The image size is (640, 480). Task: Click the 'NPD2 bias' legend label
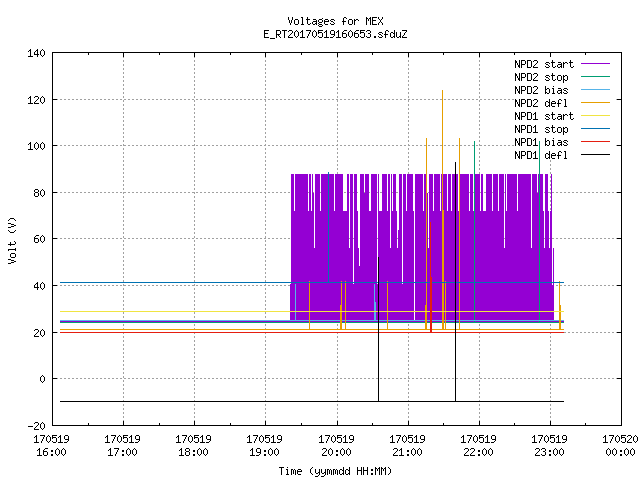tap(541, 90)
